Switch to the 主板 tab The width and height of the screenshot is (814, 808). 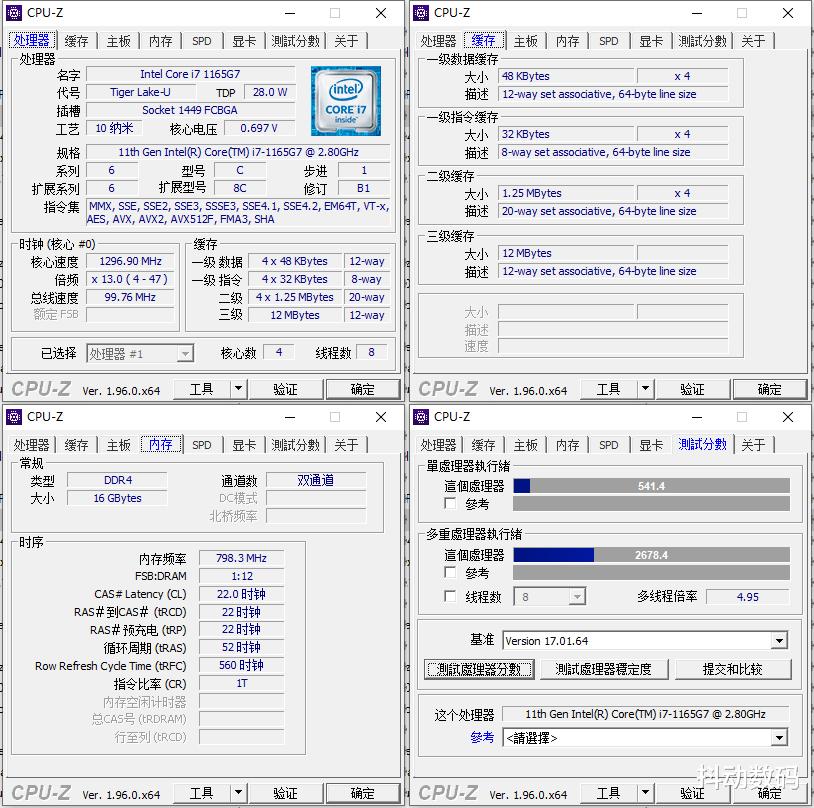(118, 41)
